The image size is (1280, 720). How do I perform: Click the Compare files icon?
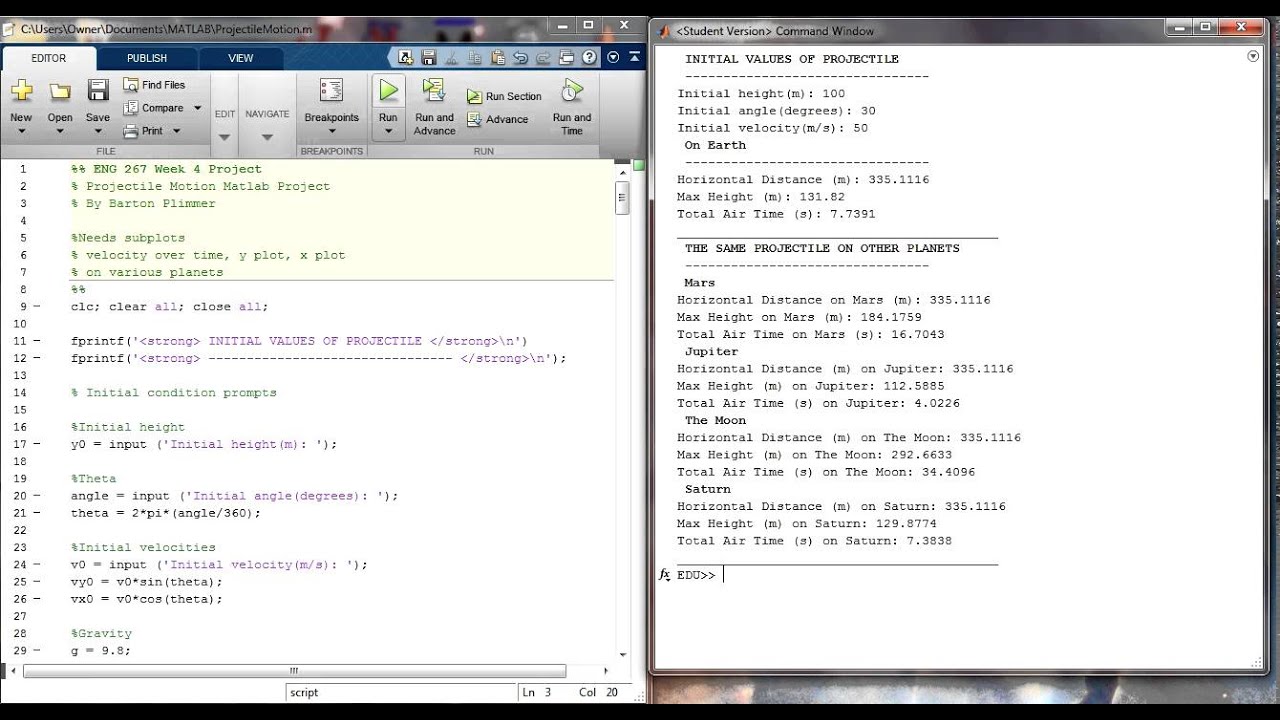click(x=131, y=108)
